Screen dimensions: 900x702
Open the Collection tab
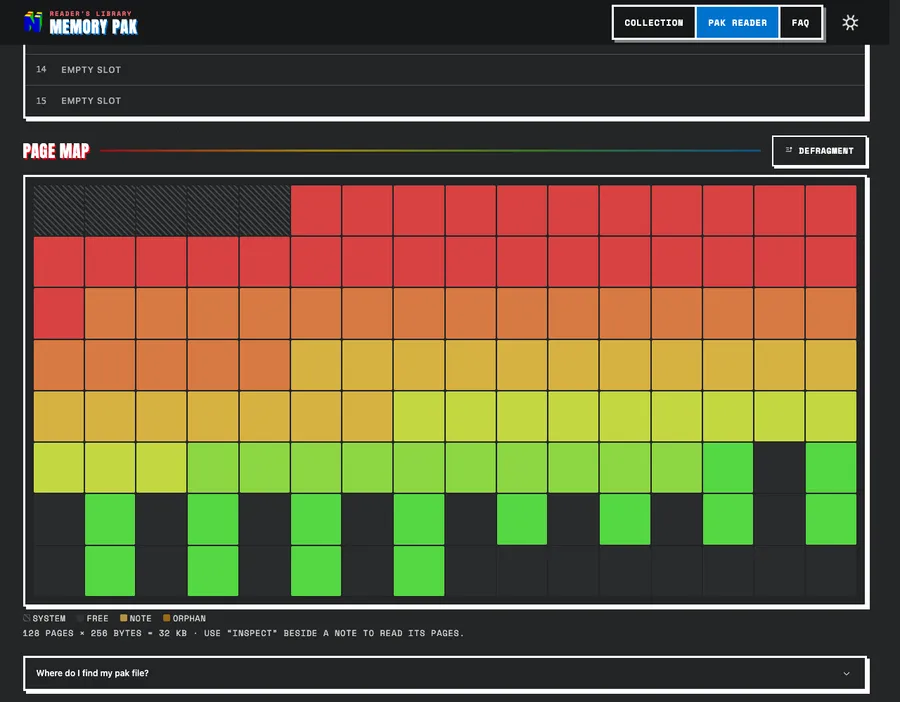(x=654, y=23)
